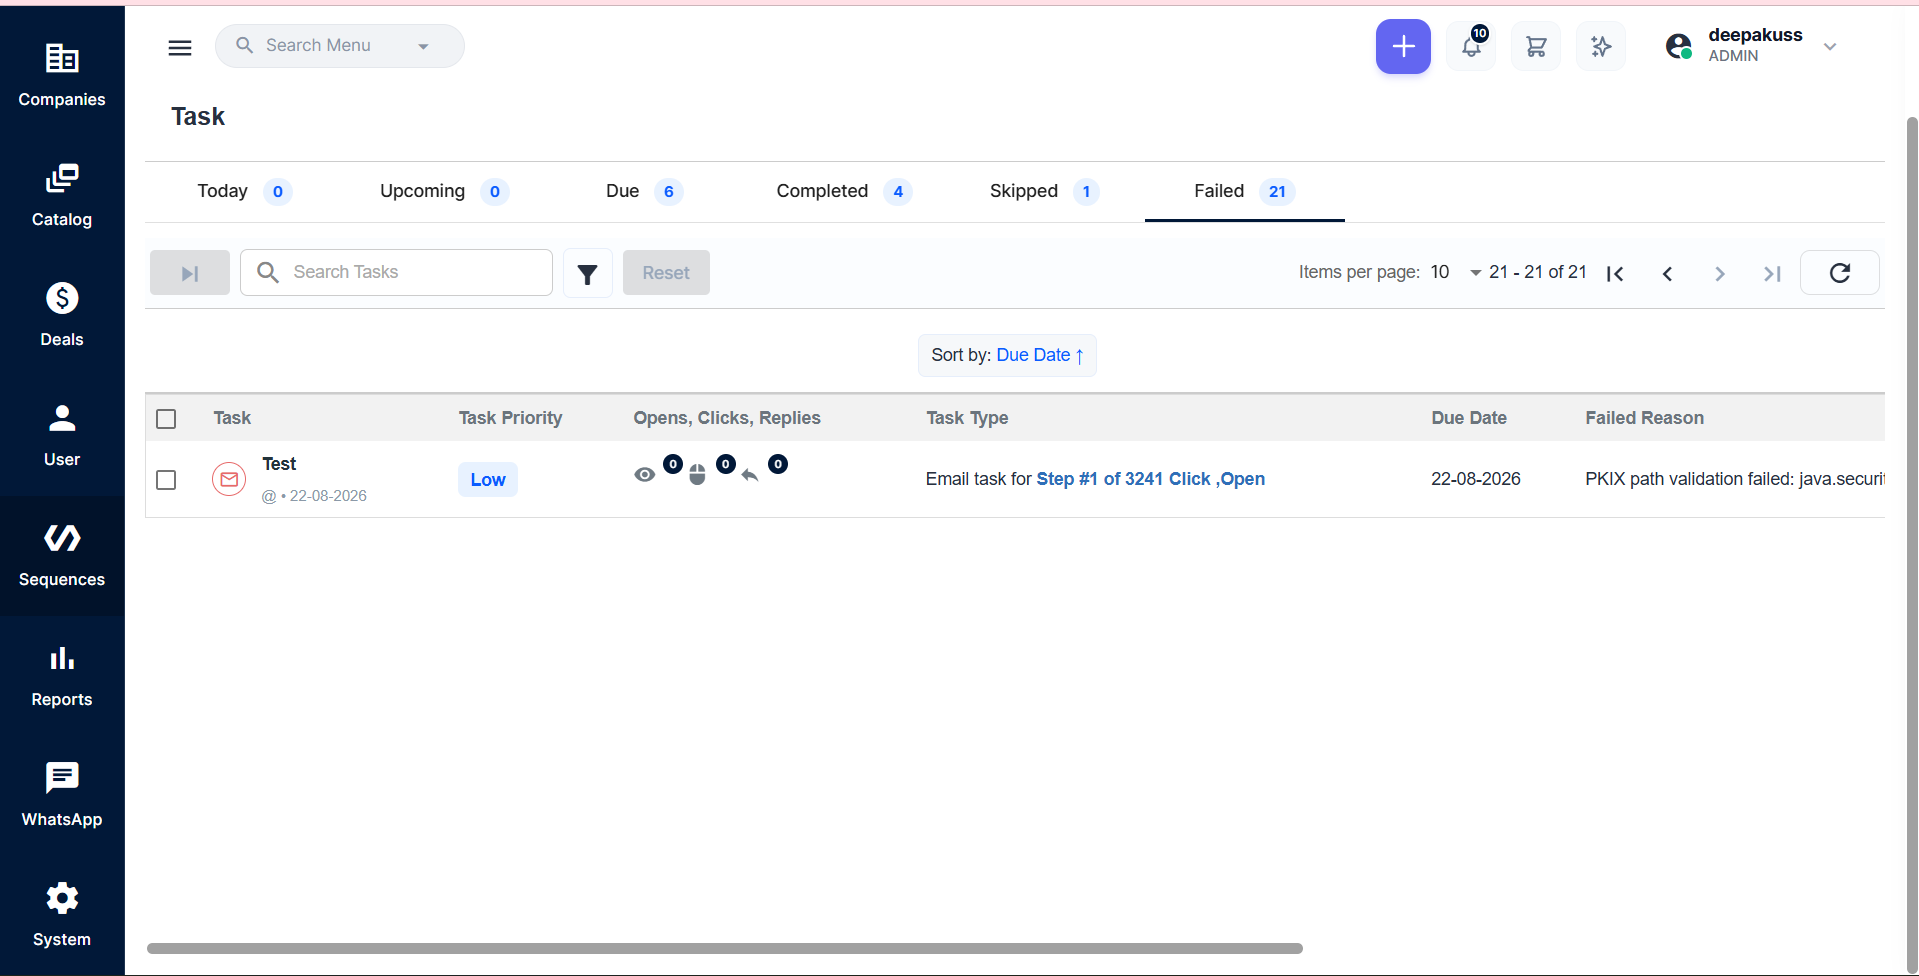Viewport: 1919px width, 976px height.
Task: Switch to the Today tab
Action: tap(244, 191)
